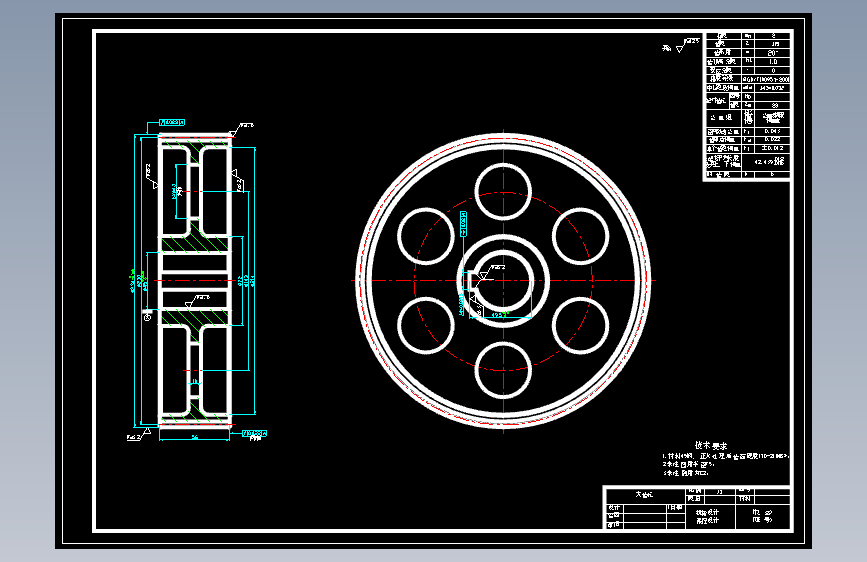Image resolution: width=867 pixels, height=562 pixels.
Task: Click the 大齿轮 part name in title block
Action: [x=644, y=495]
